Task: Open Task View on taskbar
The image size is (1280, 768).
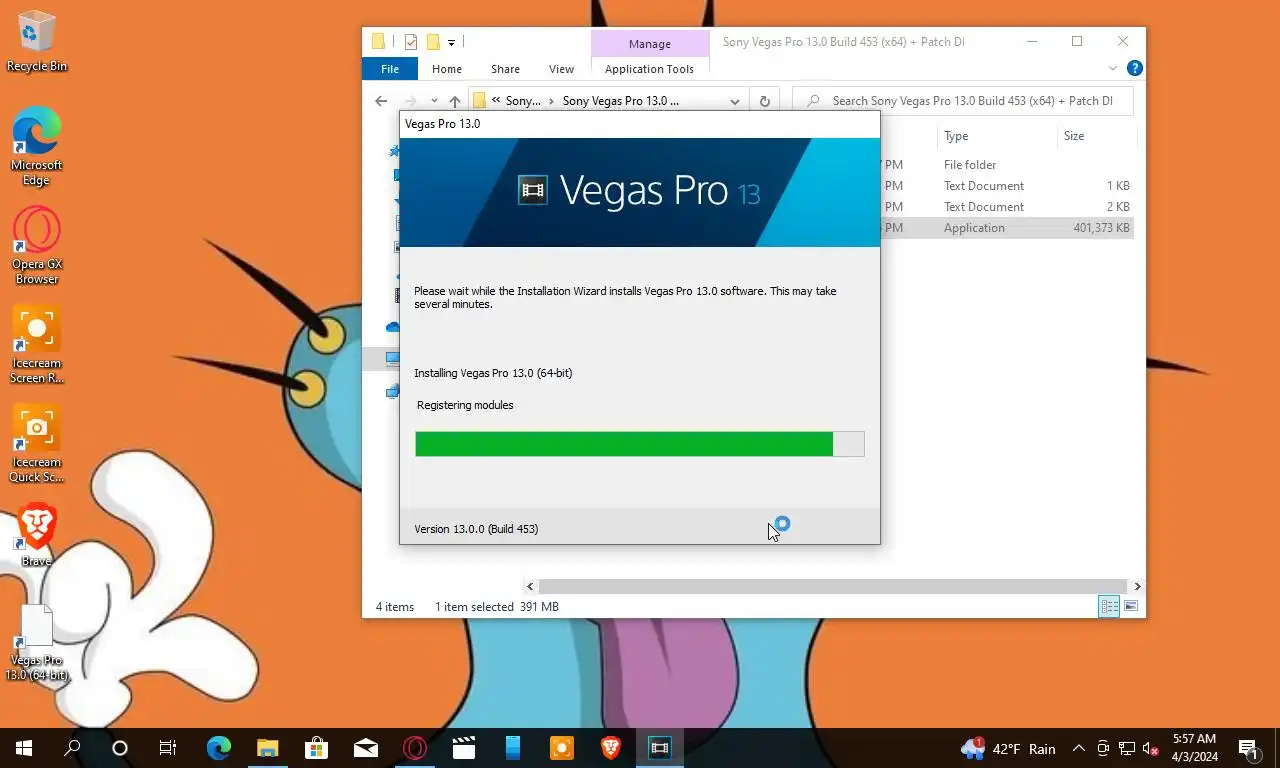Action: (168, 748)
